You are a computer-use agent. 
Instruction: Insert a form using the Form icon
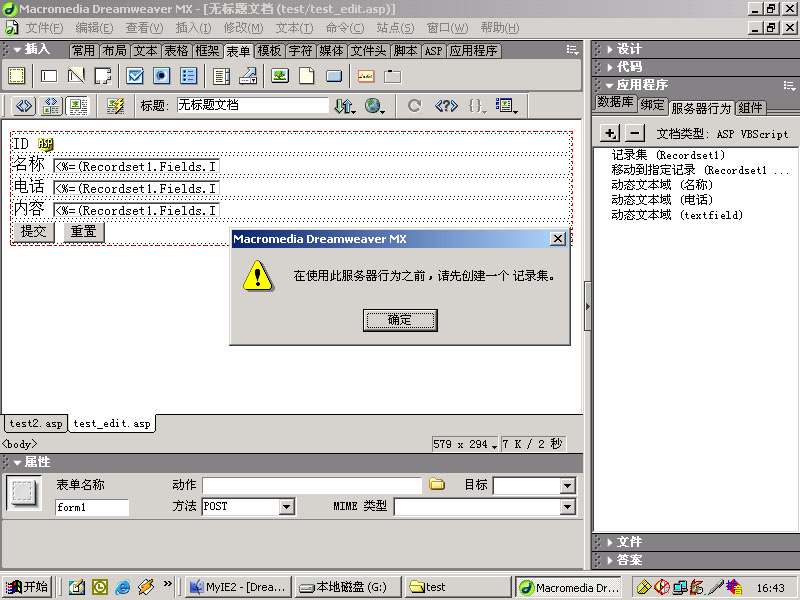coord(16,75)
